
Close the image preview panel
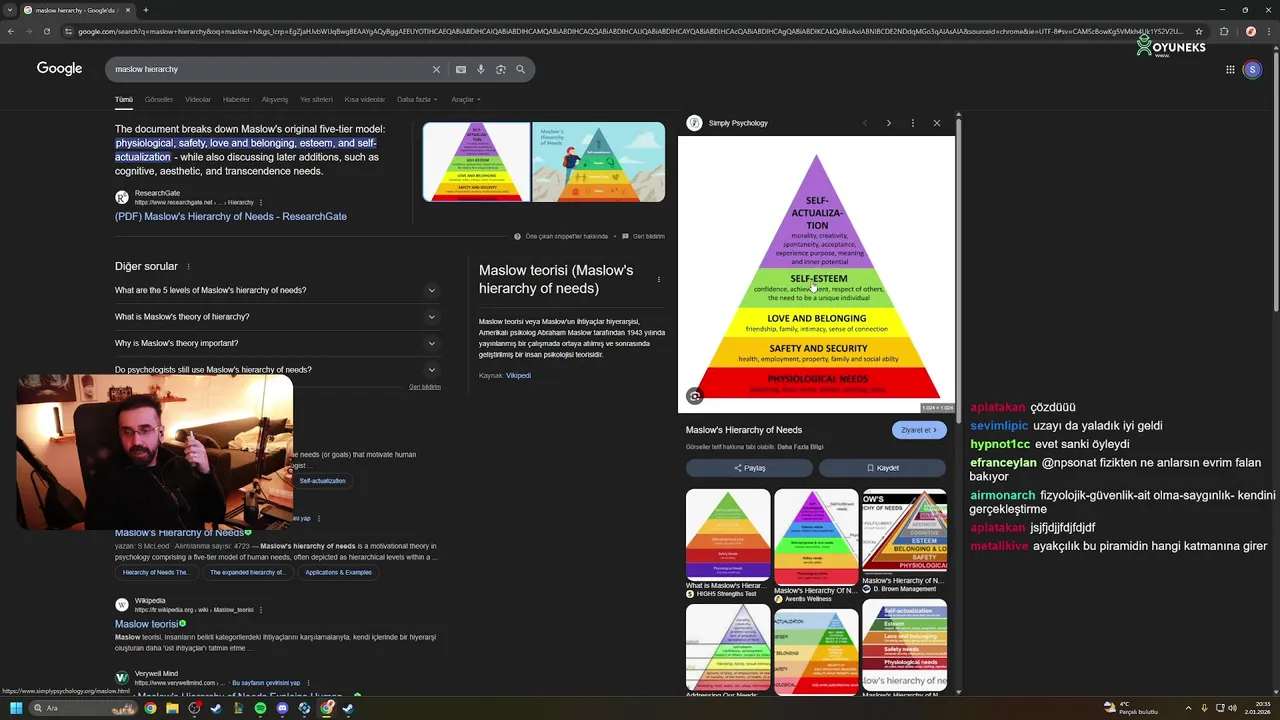point(937,123)
